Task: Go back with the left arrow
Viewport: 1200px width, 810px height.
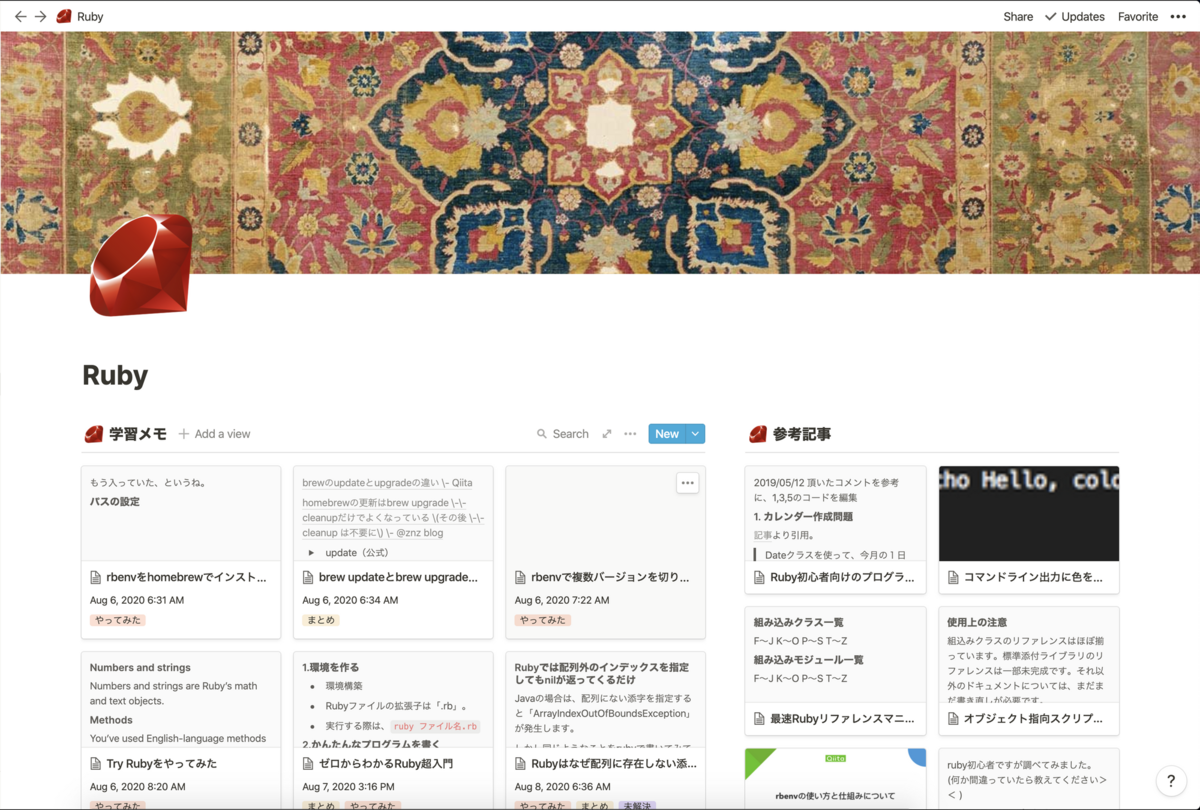Action: (x=20, y=16)
